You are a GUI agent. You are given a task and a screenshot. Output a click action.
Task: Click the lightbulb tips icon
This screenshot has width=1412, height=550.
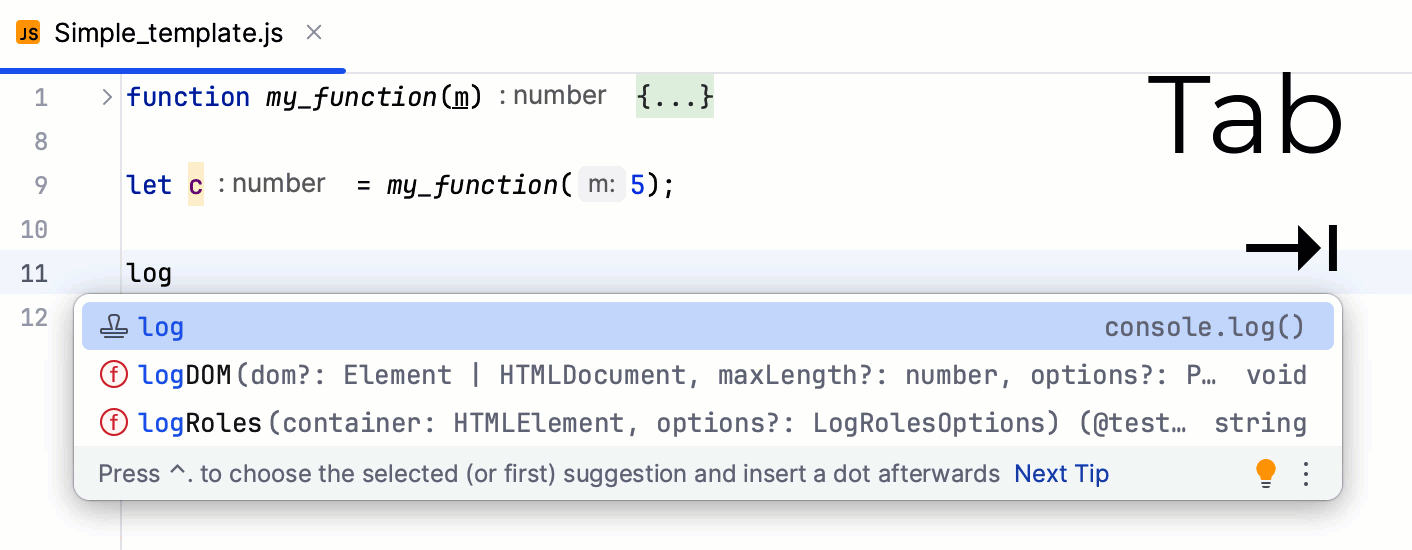tap(1266, 473)
